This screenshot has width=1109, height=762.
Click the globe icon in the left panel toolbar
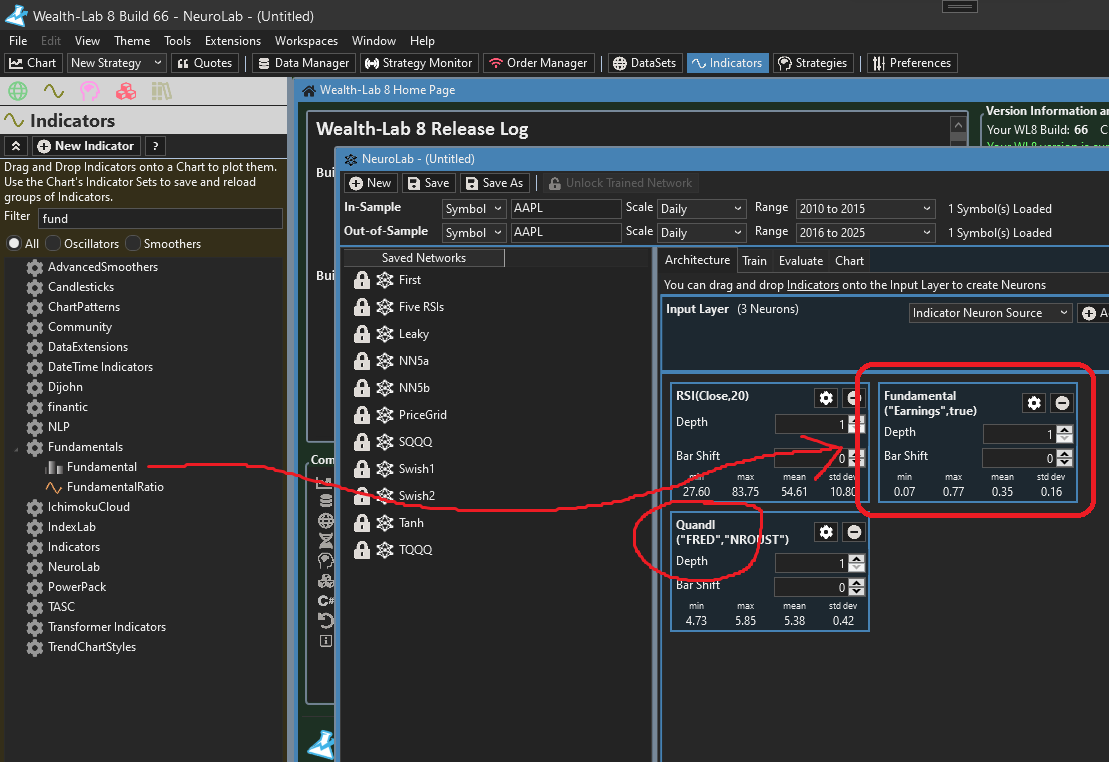click(x=18, y=91)
